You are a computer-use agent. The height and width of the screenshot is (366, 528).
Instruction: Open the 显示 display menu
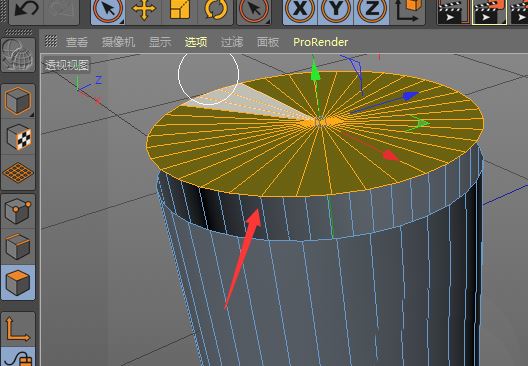[160, 42]
